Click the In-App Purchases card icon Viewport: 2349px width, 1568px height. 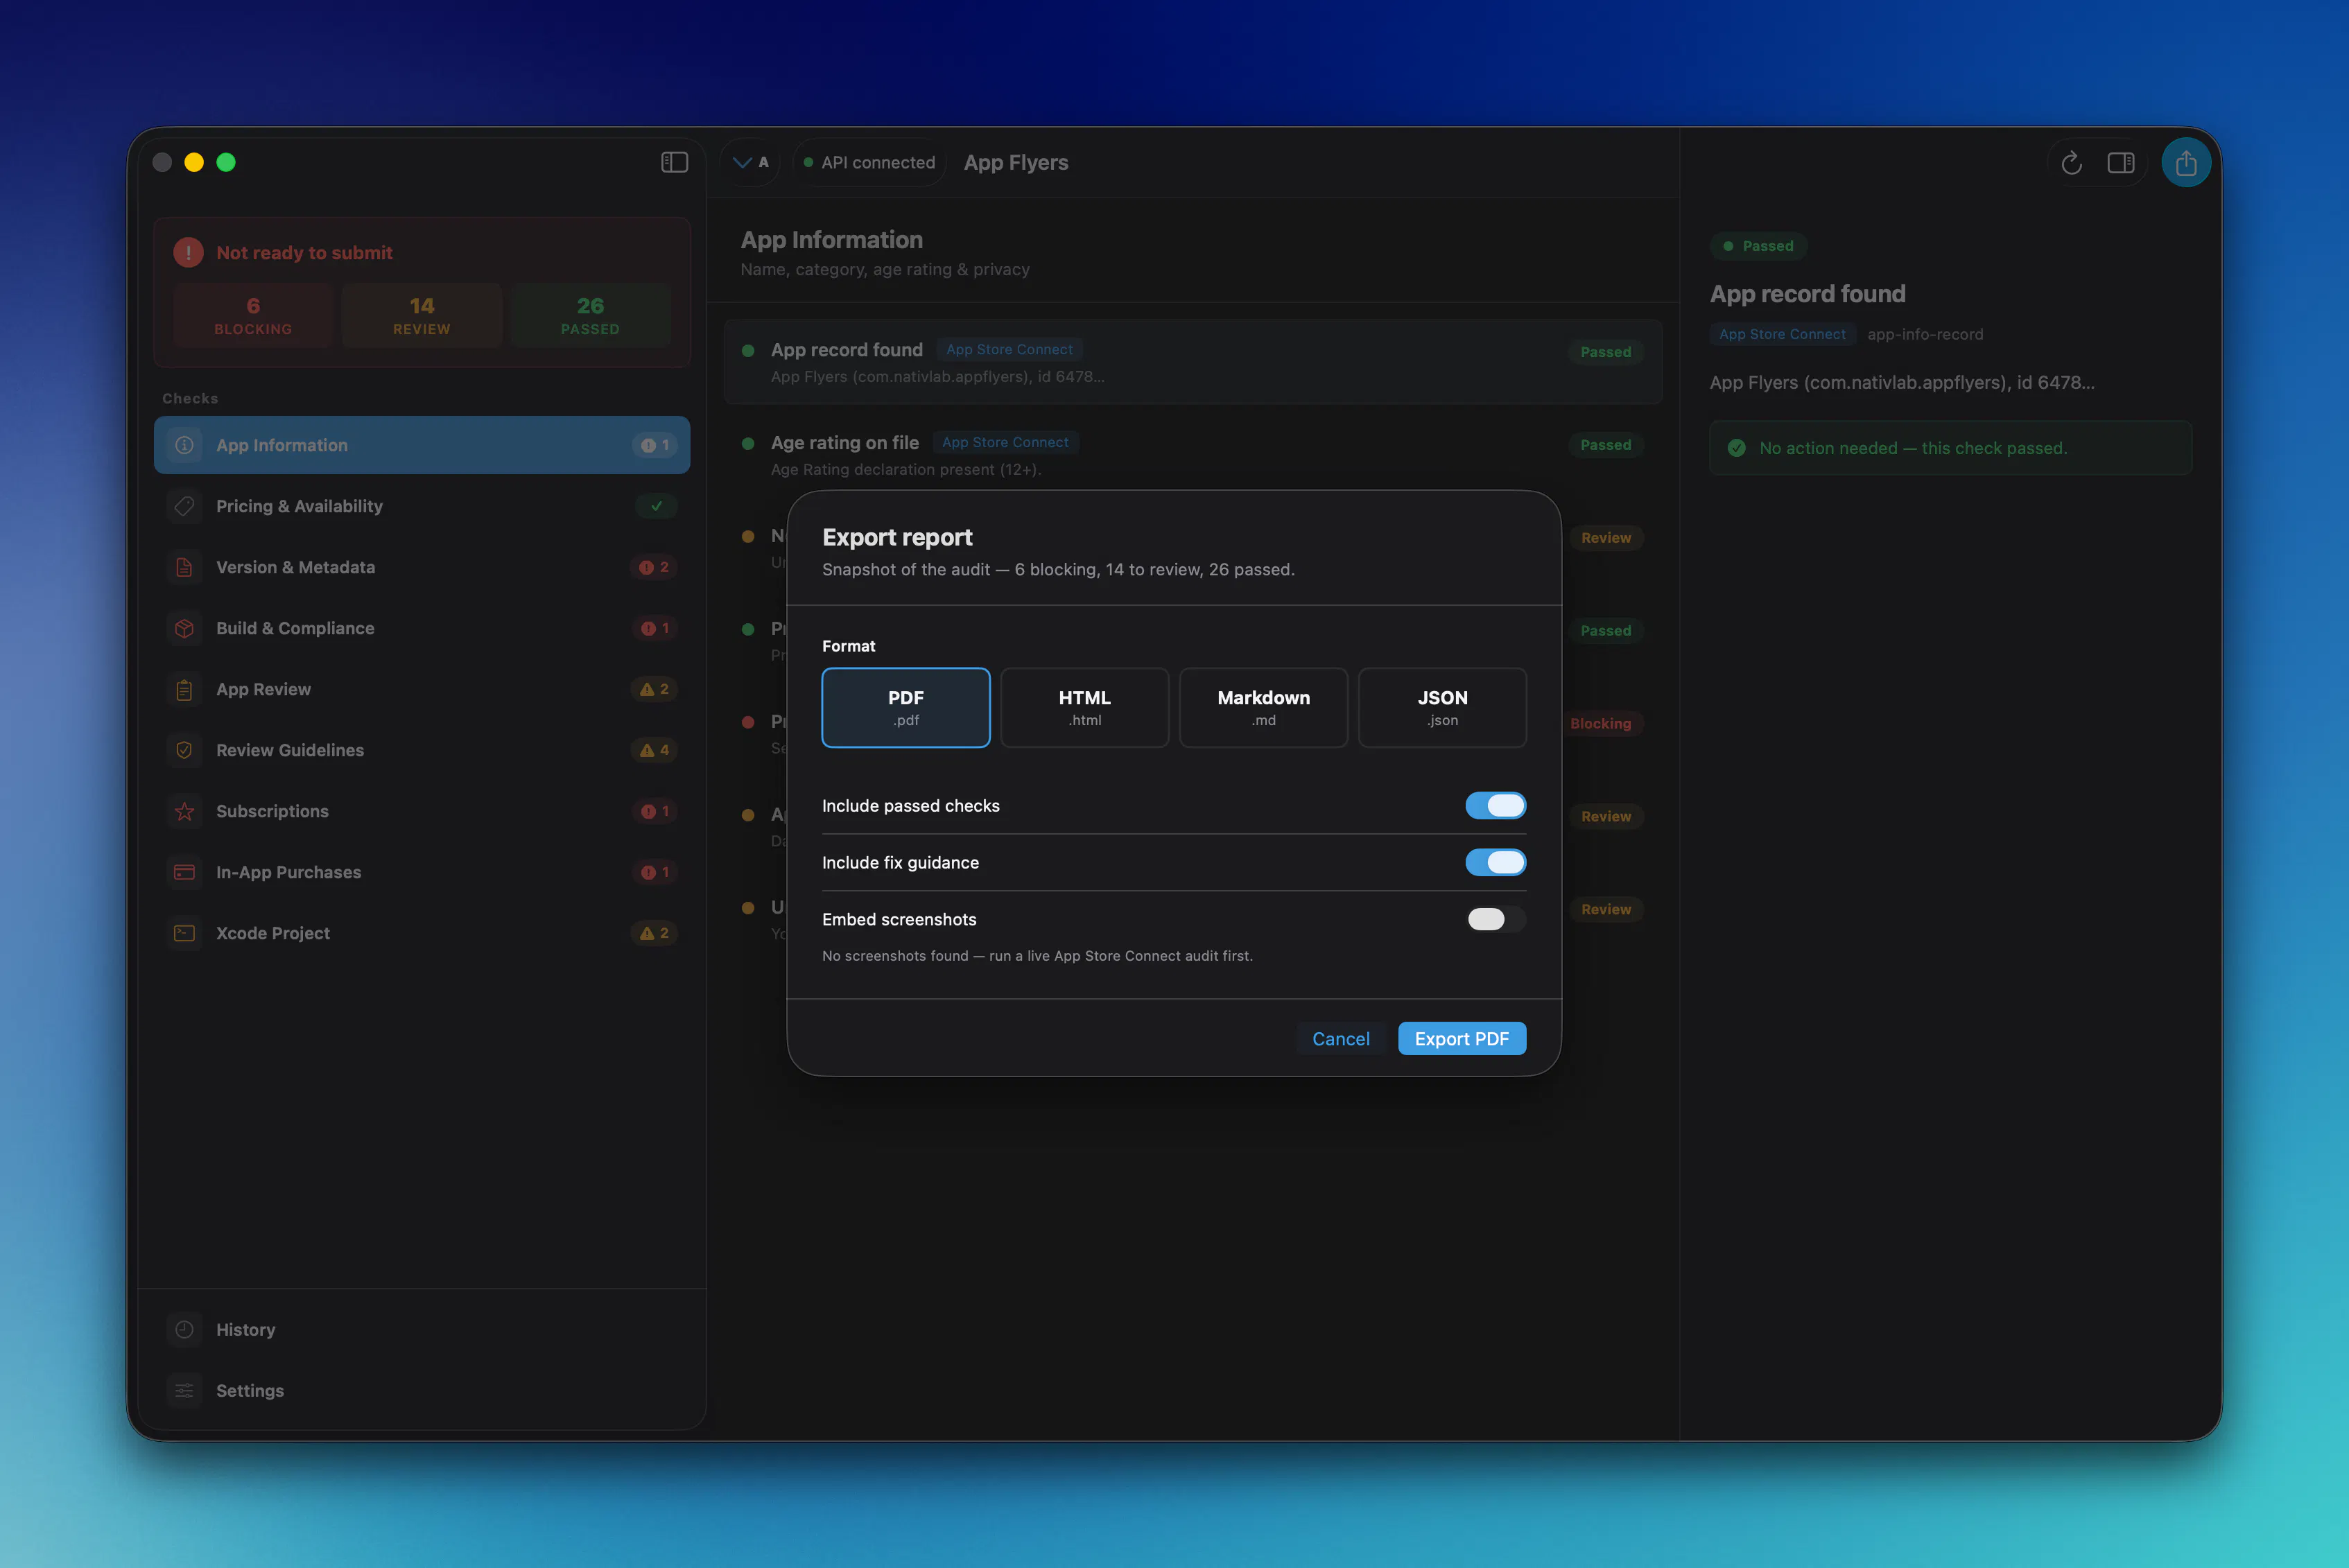[x=184, y=872]
